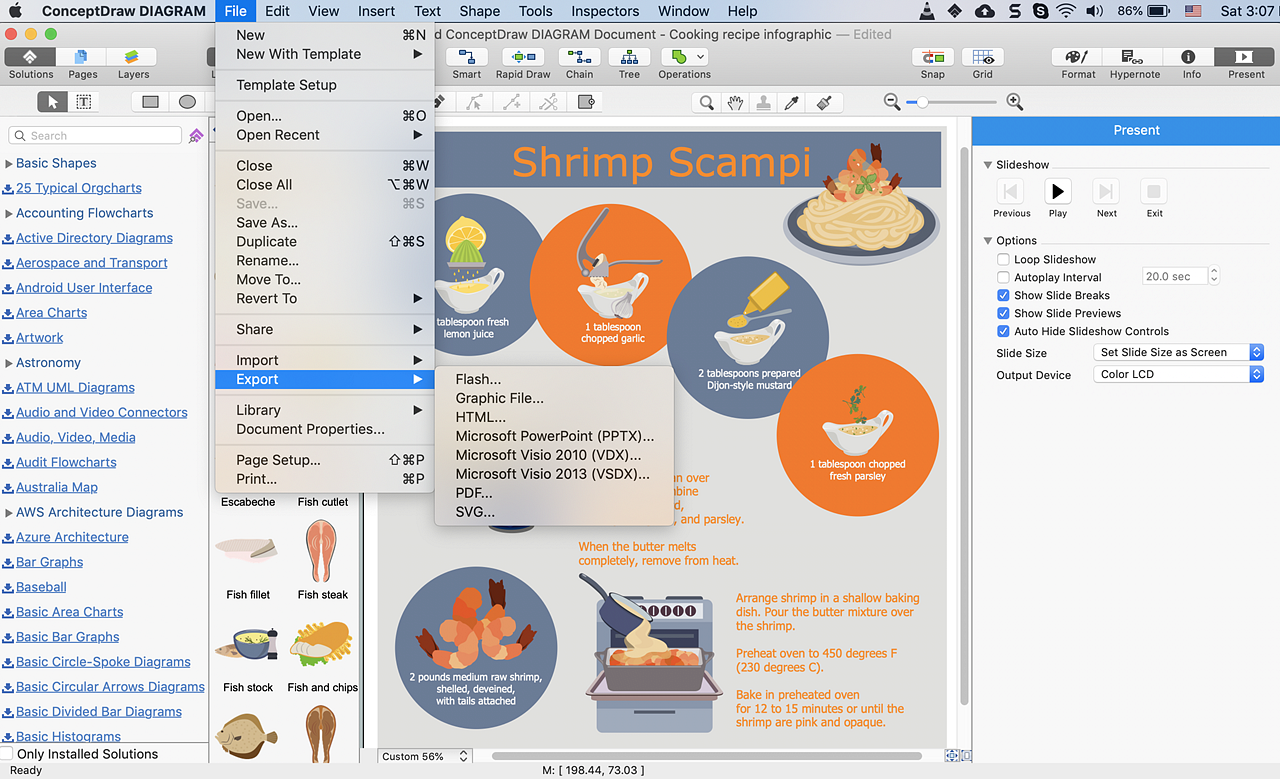This screenshot has height=779, width=1280.
Task: Select the arrow pointer tool
Action: tap(53, 102)
